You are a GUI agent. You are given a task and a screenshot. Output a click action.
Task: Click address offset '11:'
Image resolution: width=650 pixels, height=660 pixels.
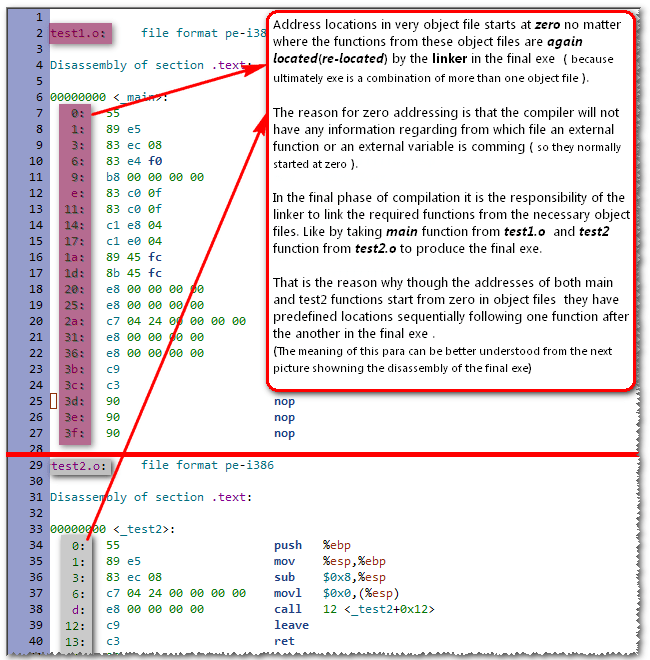(75, 209)
